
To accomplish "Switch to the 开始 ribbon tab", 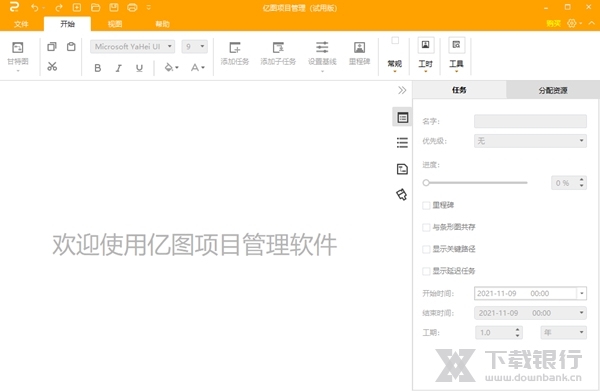I will click(x=67, y=24).
